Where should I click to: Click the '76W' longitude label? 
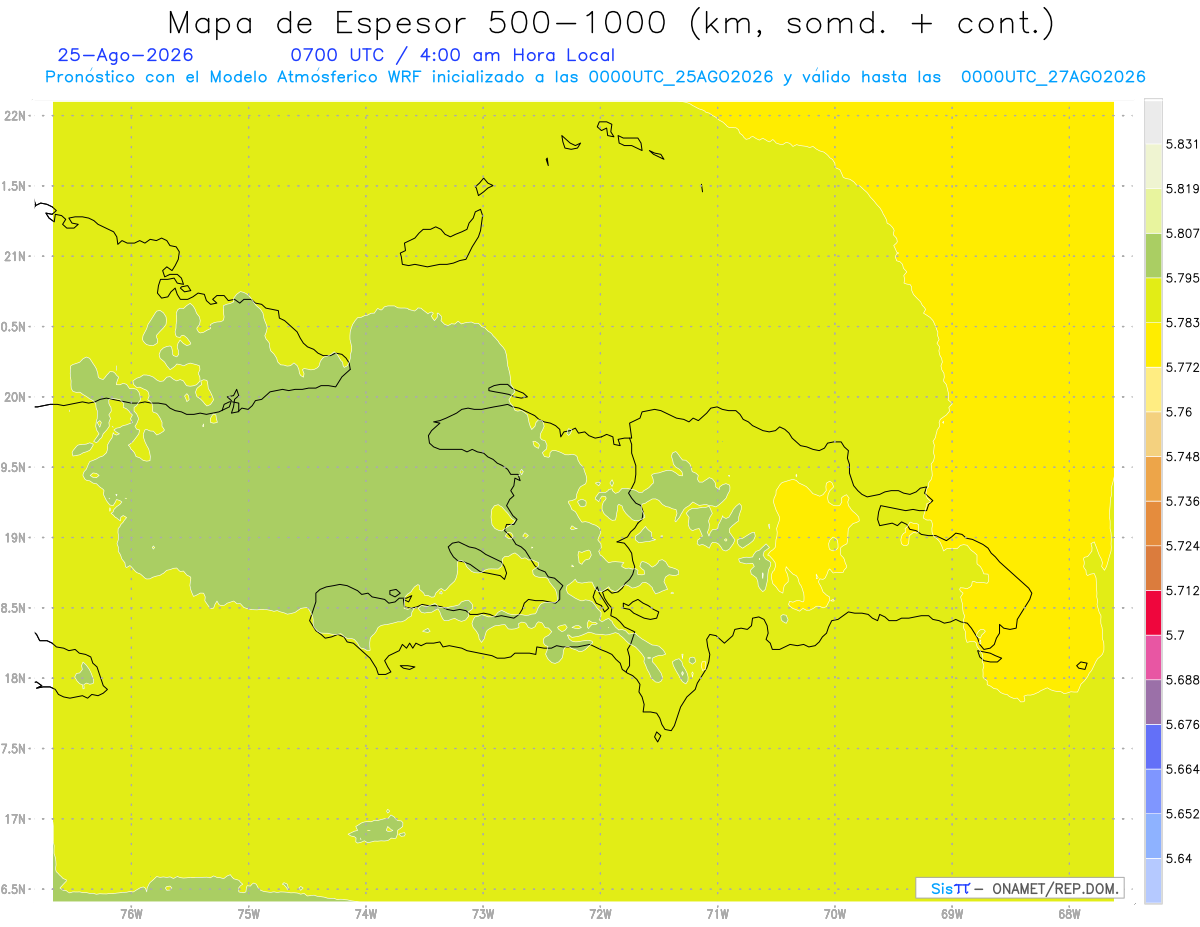pos(132,913)
